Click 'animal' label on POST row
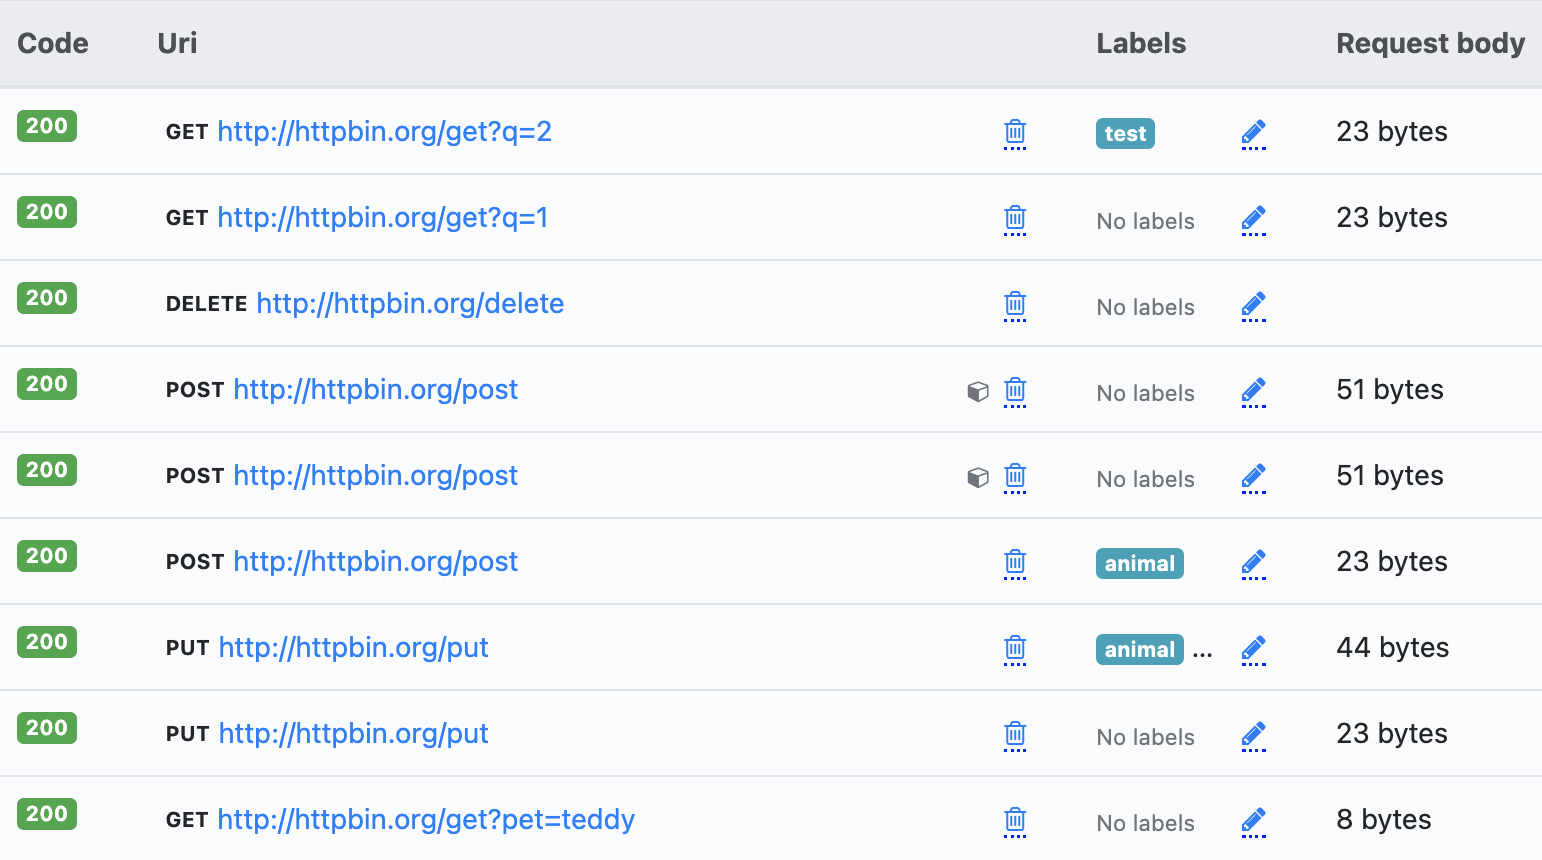Viewport: 1542px width, 860px height. click(x=1139, y=564)
